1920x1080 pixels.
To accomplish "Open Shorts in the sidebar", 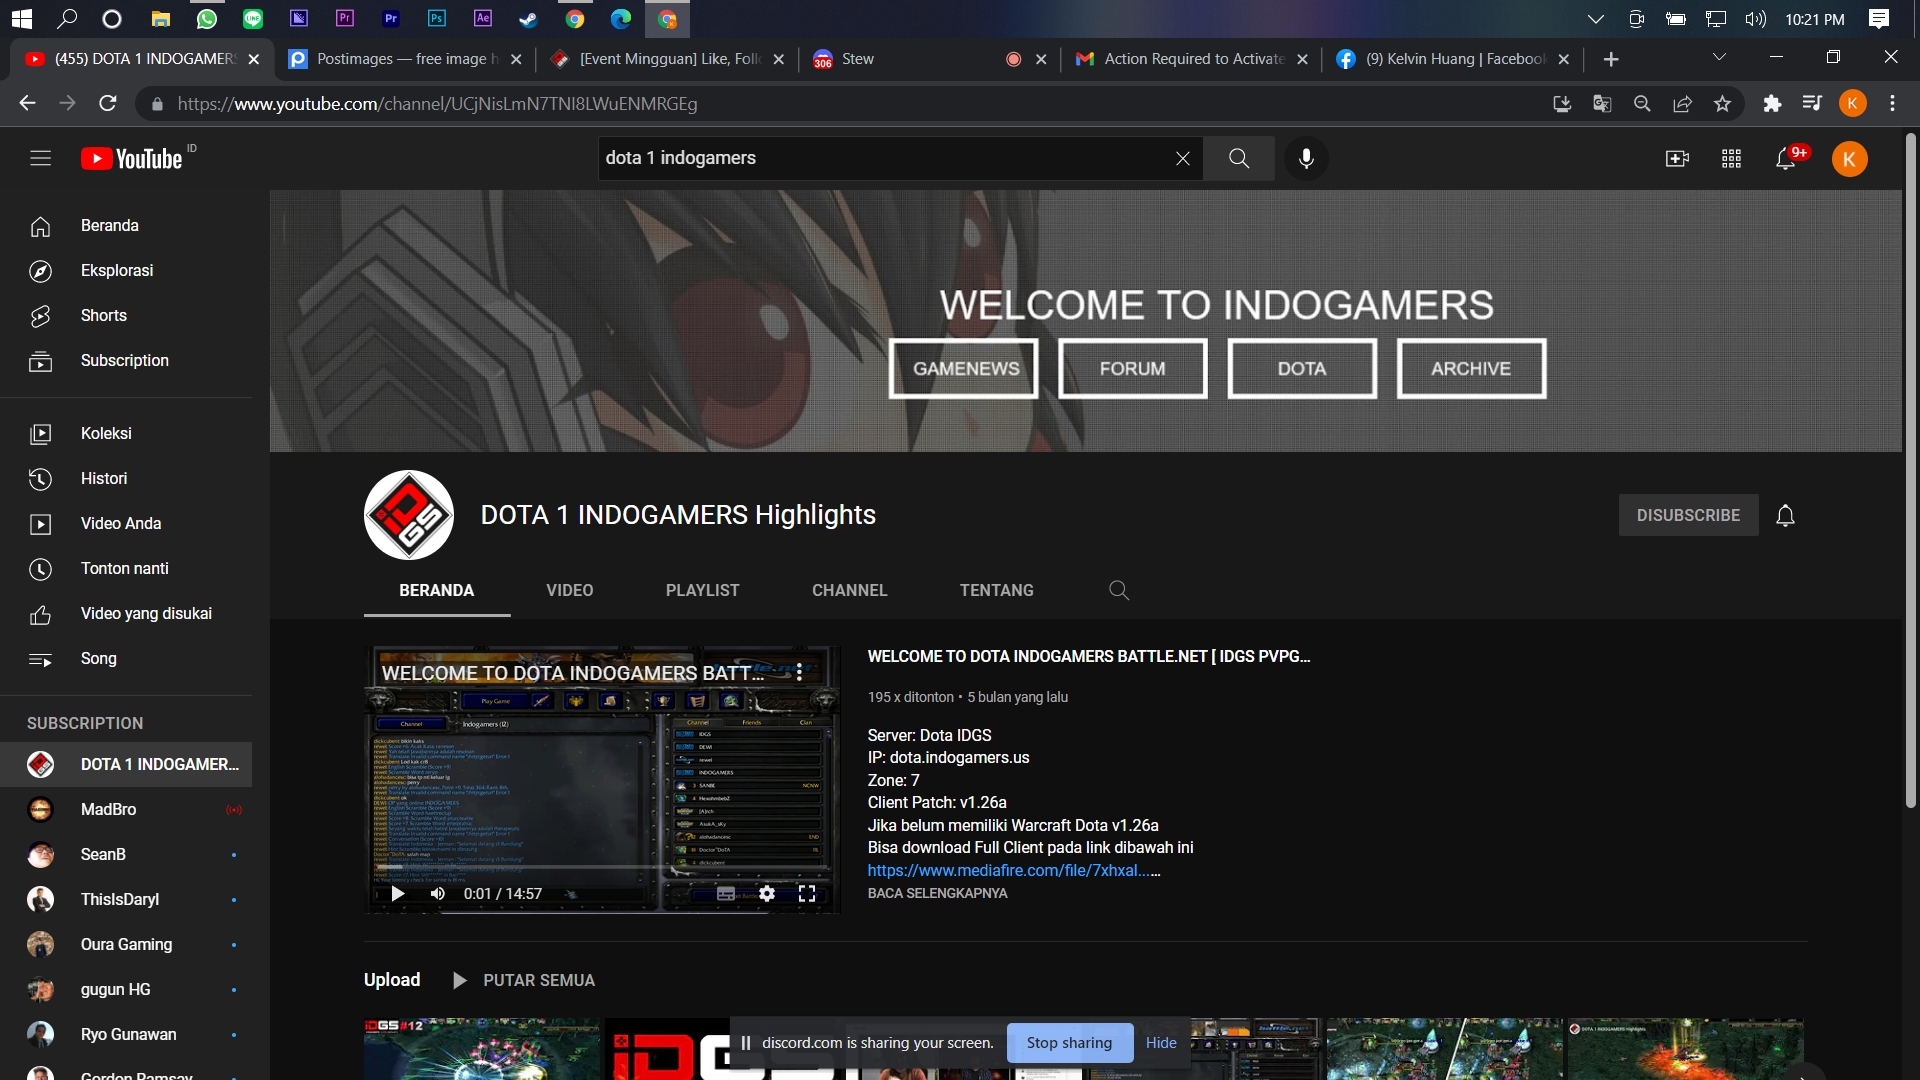I will (103, 315).
